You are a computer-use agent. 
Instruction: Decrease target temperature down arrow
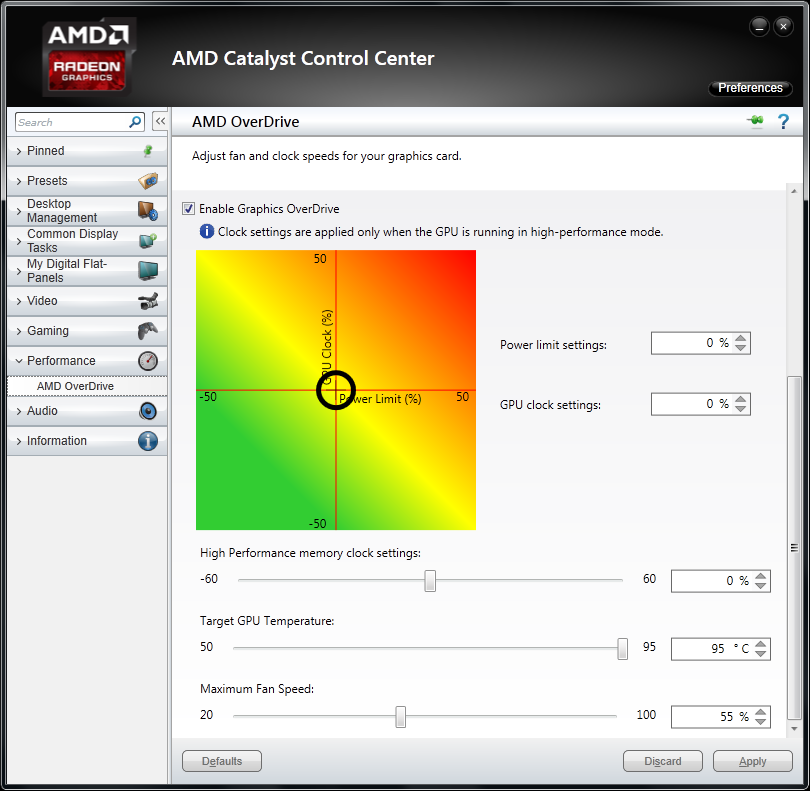760,654
